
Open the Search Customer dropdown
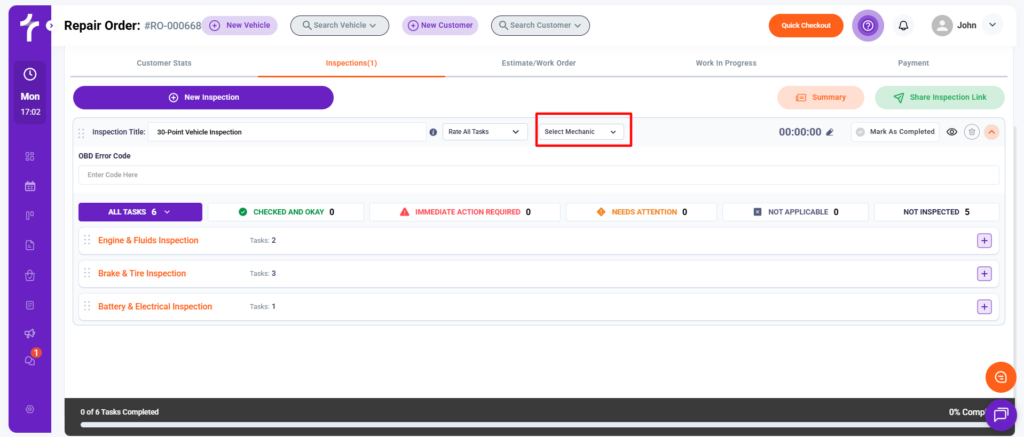[x=540, y=25]
